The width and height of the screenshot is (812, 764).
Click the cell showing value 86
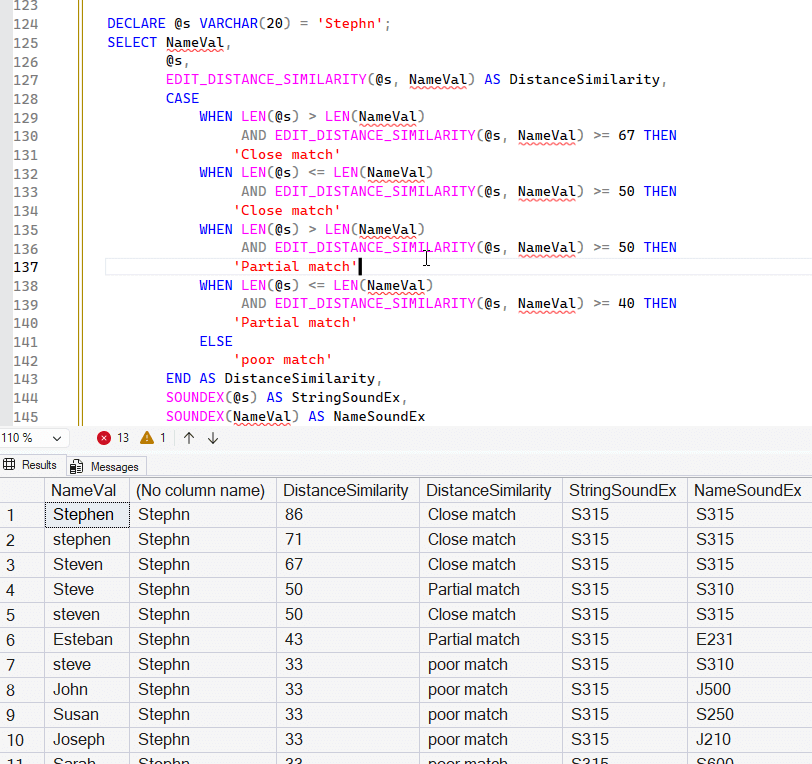pyautogui.click(x=294, y=515)
